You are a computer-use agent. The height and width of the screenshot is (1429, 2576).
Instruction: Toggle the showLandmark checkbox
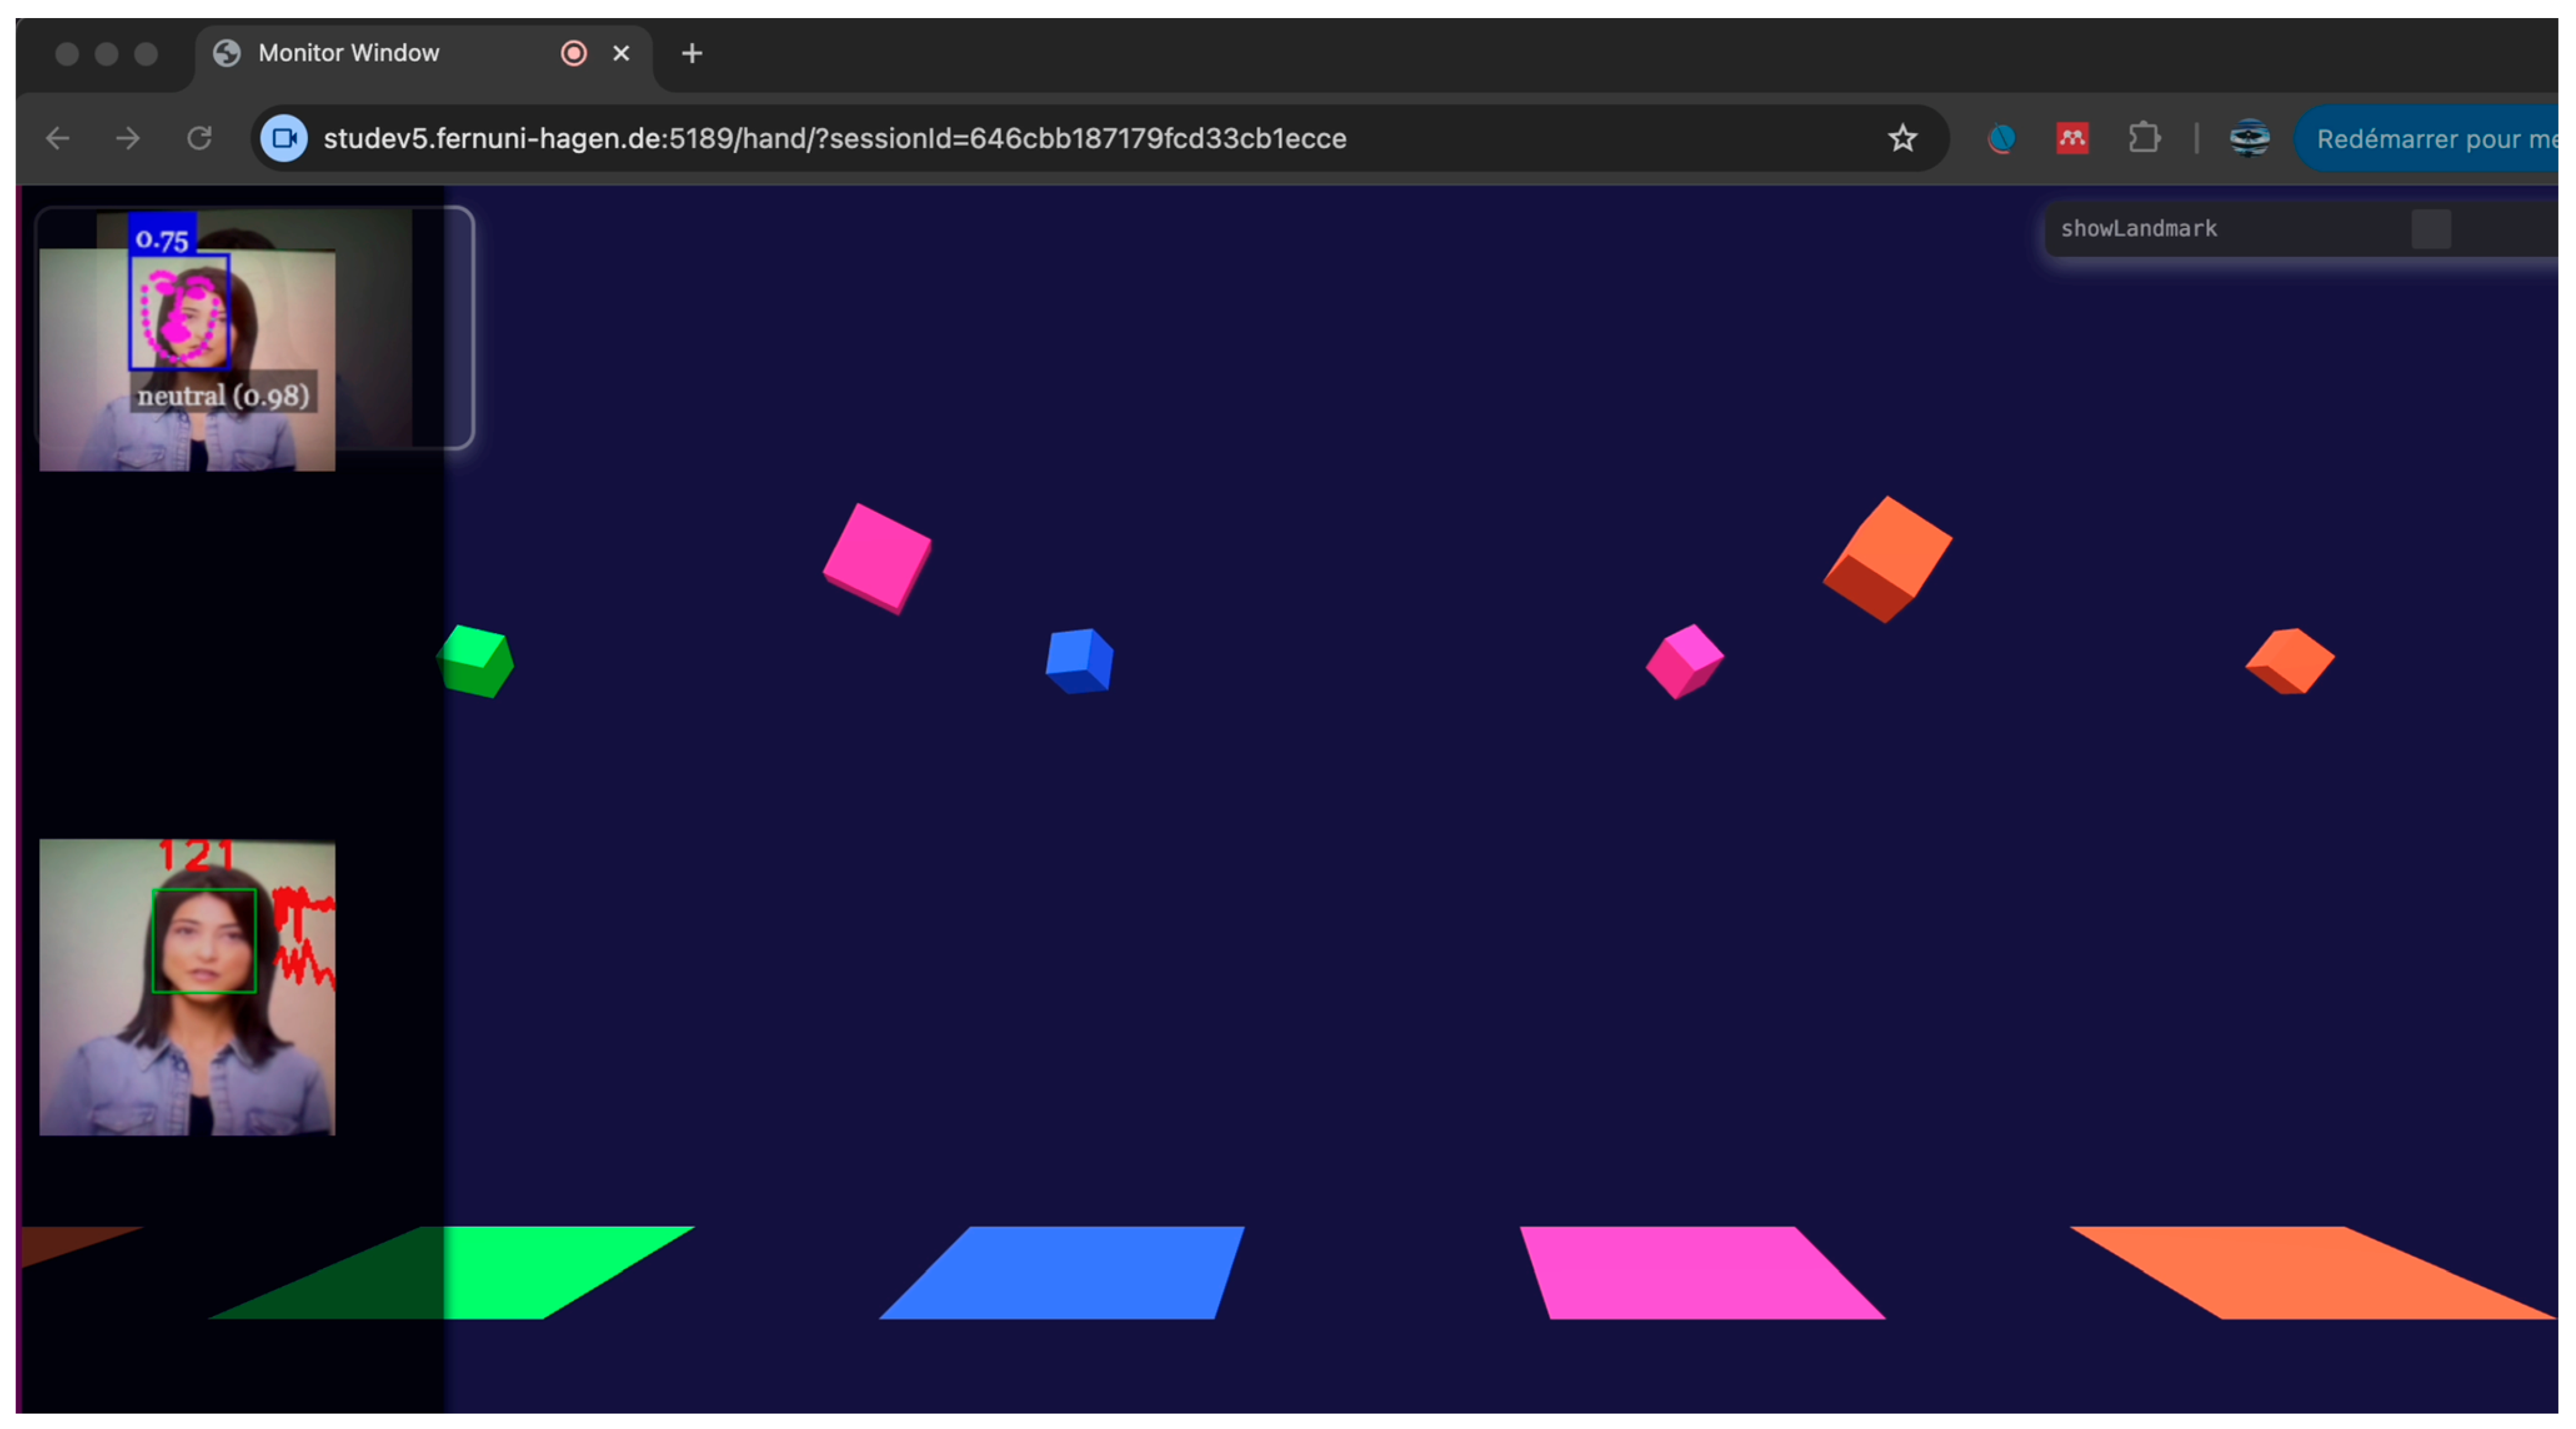tap(2430, 229)
